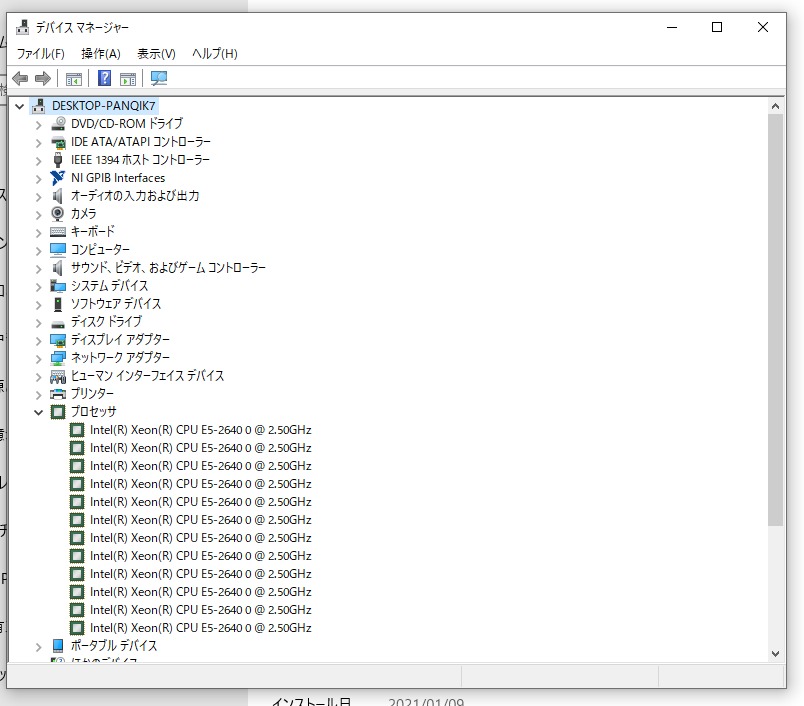Open the ヘルプ(H) menu
The image size is (804, 706).
click(x=215, y=54)
